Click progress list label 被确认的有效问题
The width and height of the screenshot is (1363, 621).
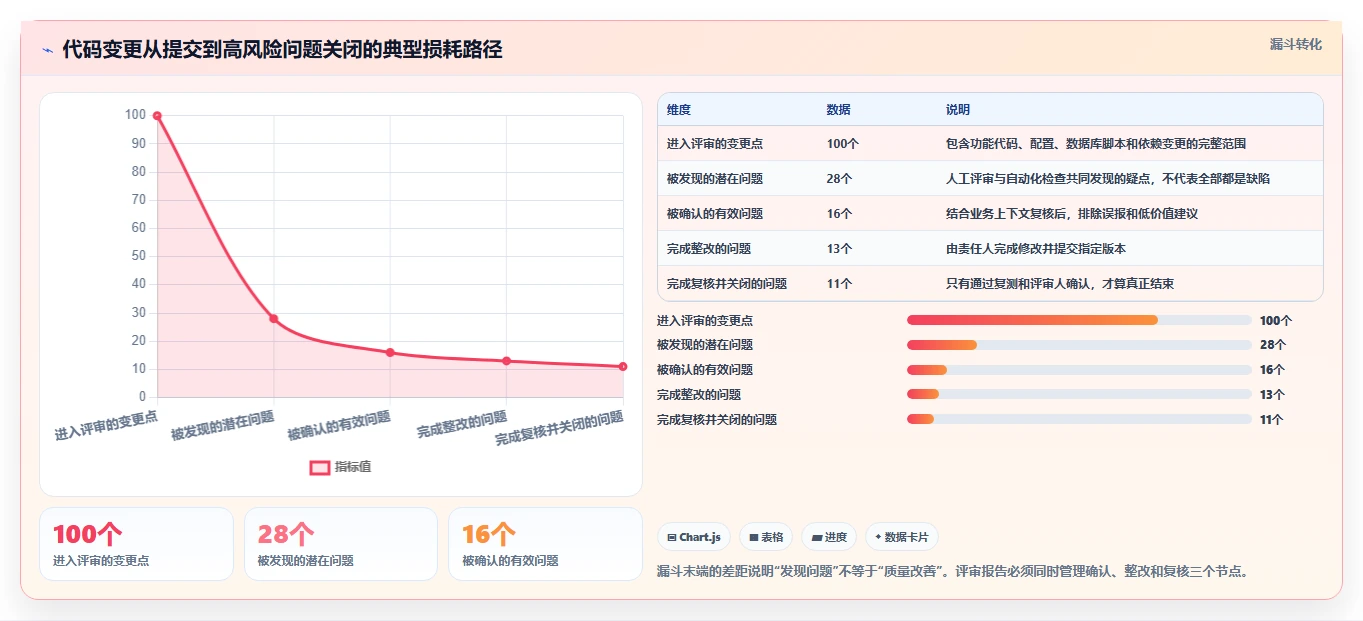tap(705, 370)
